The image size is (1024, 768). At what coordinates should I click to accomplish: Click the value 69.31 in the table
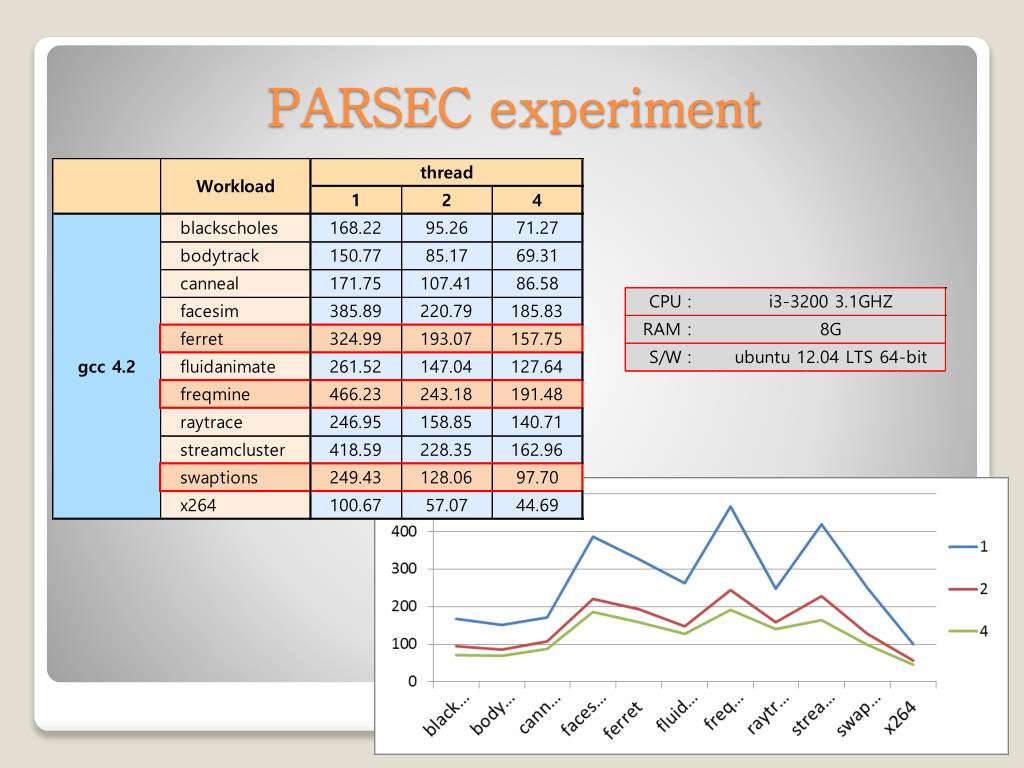pyautogui.click(x=537, y=255)
